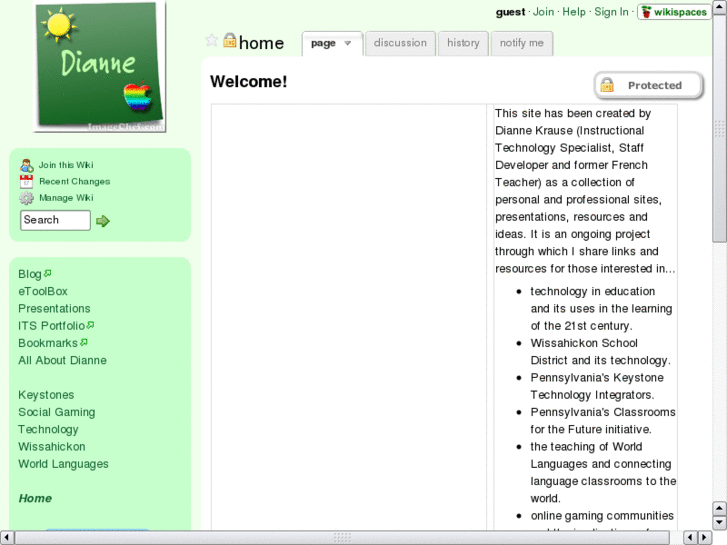Screen dimensions: 727x545
Task: Open the Blog sidebar link
Action: (x=30, y=274)
